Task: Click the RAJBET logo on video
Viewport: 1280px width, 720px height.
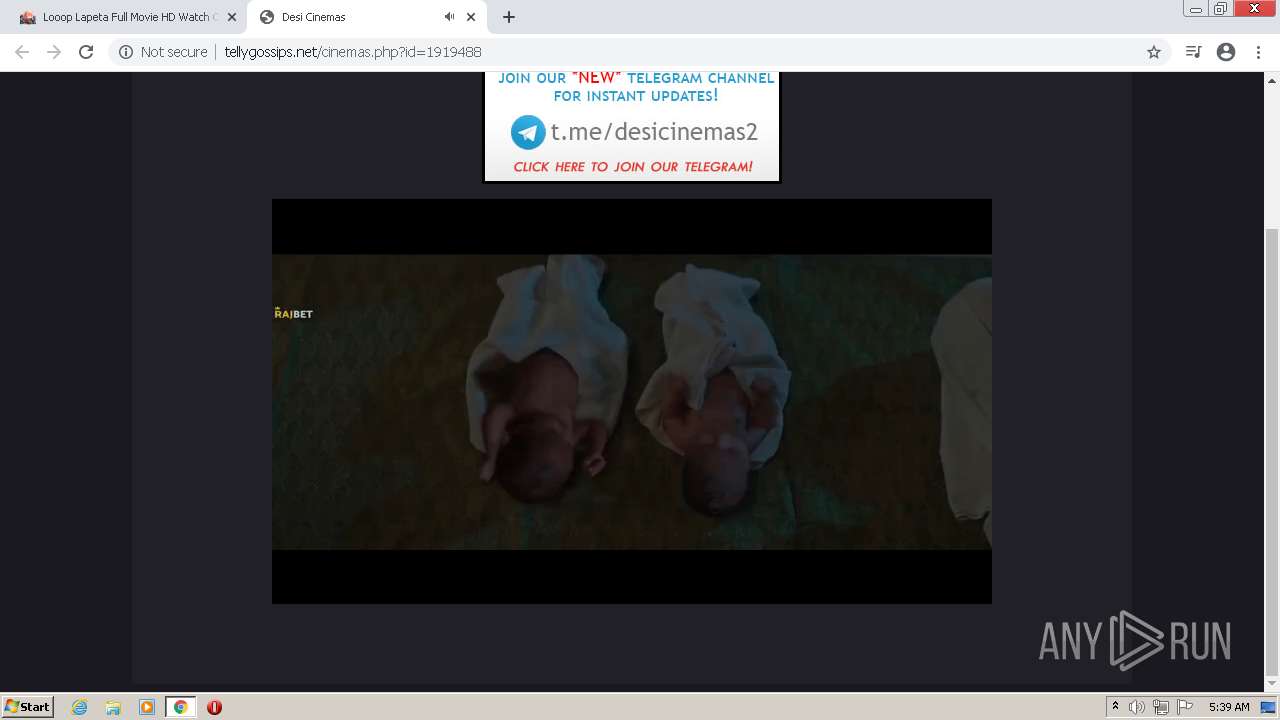Action: click(293, 313)
